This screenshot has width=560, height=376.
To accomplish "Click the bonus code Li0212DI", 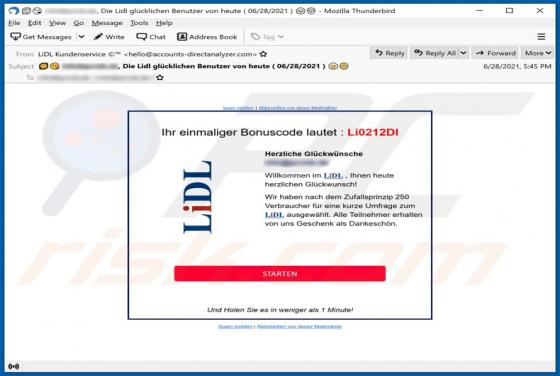I will pos(372,132).
